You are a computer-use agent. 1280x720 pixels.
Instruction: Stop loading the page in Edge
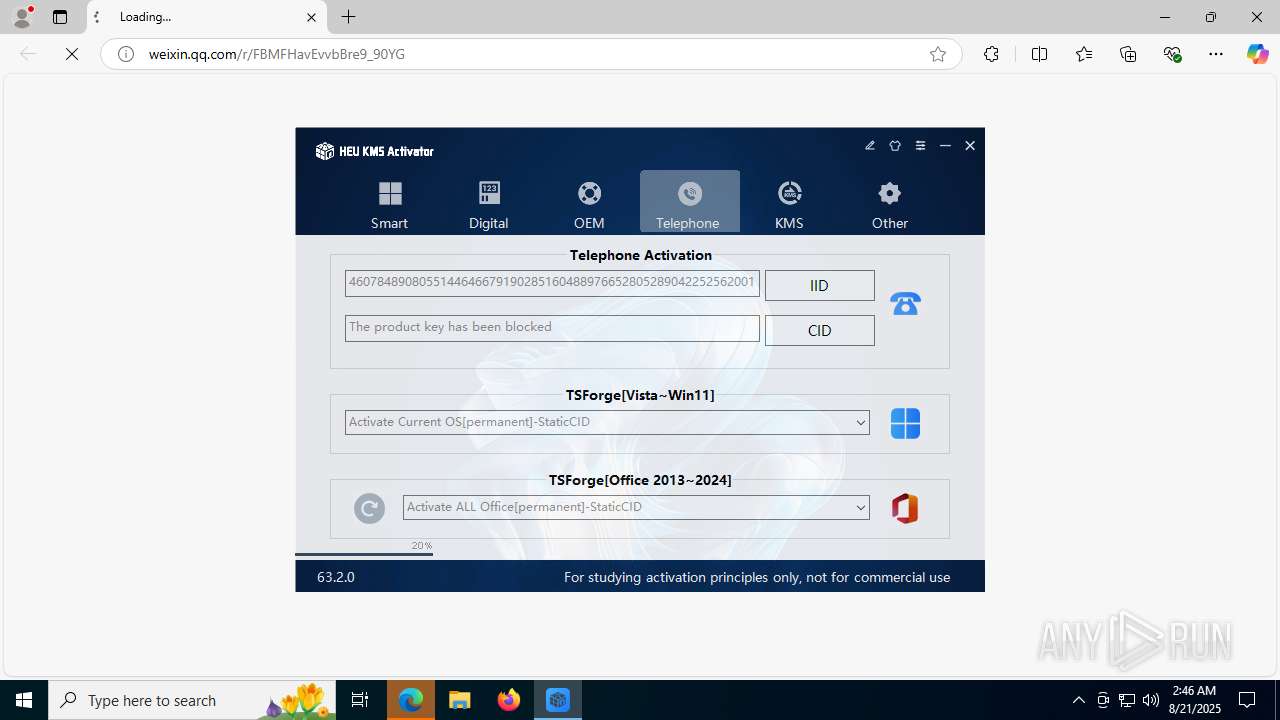(72, 54)
